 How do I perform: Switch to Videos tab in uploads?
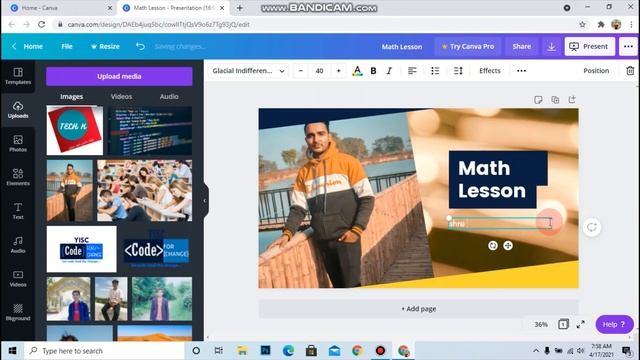[x=121, y=97]
